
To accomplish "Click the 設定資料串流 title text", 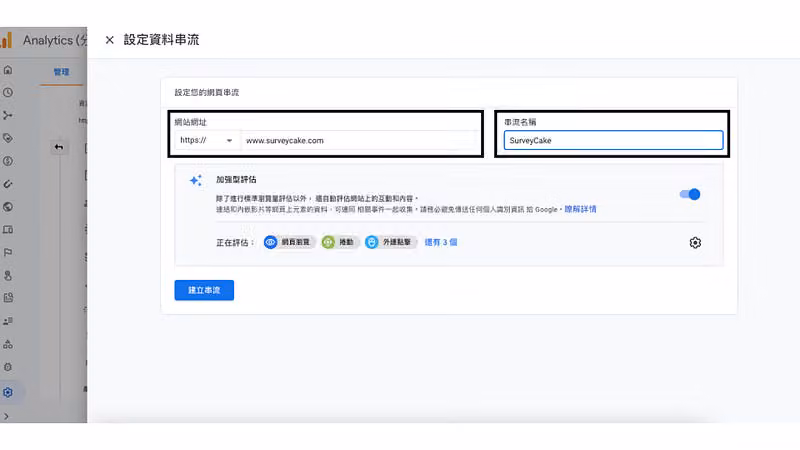I will click(161, 40).
